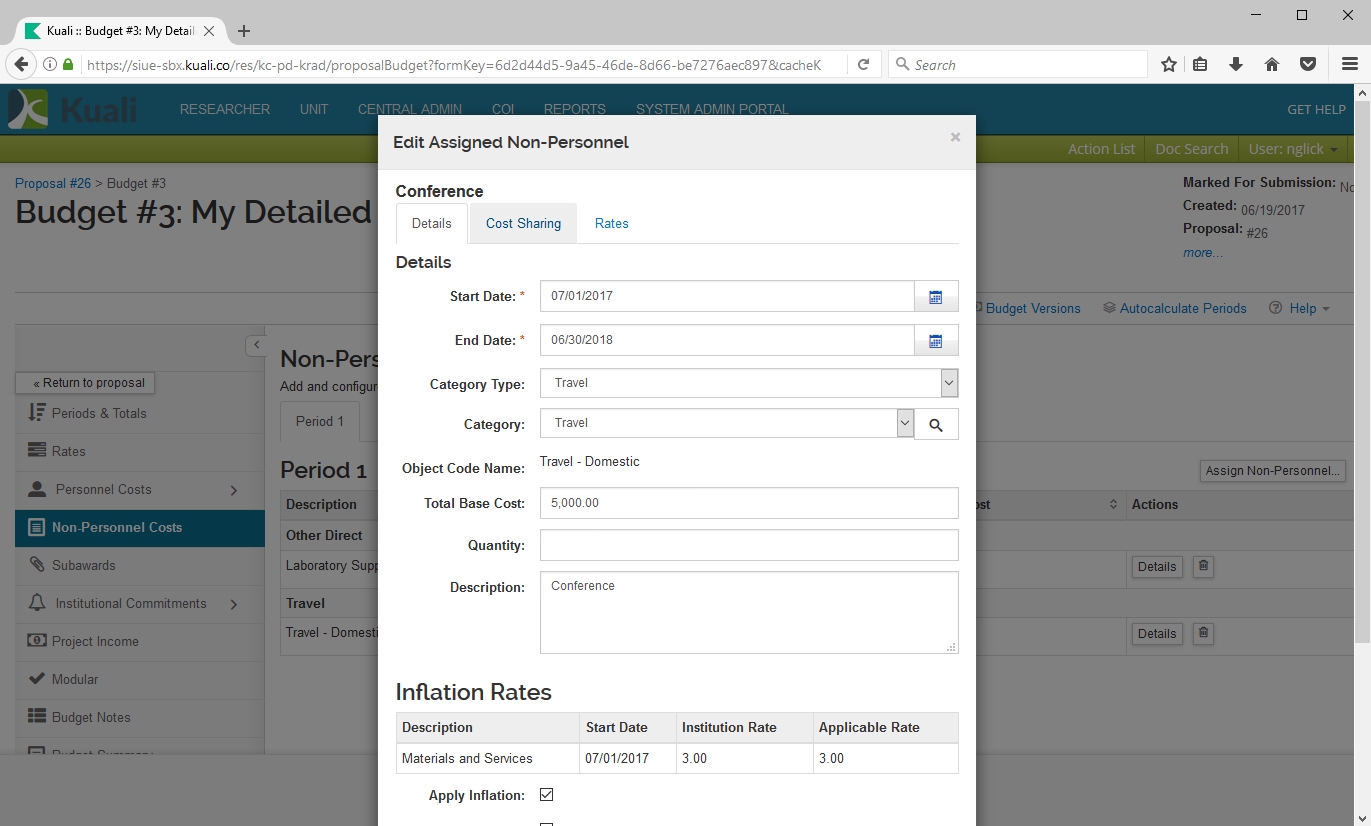Open the Firefox downloads arrow icon
Screen dimensions: 1371x826
[x=1236, y=65]
